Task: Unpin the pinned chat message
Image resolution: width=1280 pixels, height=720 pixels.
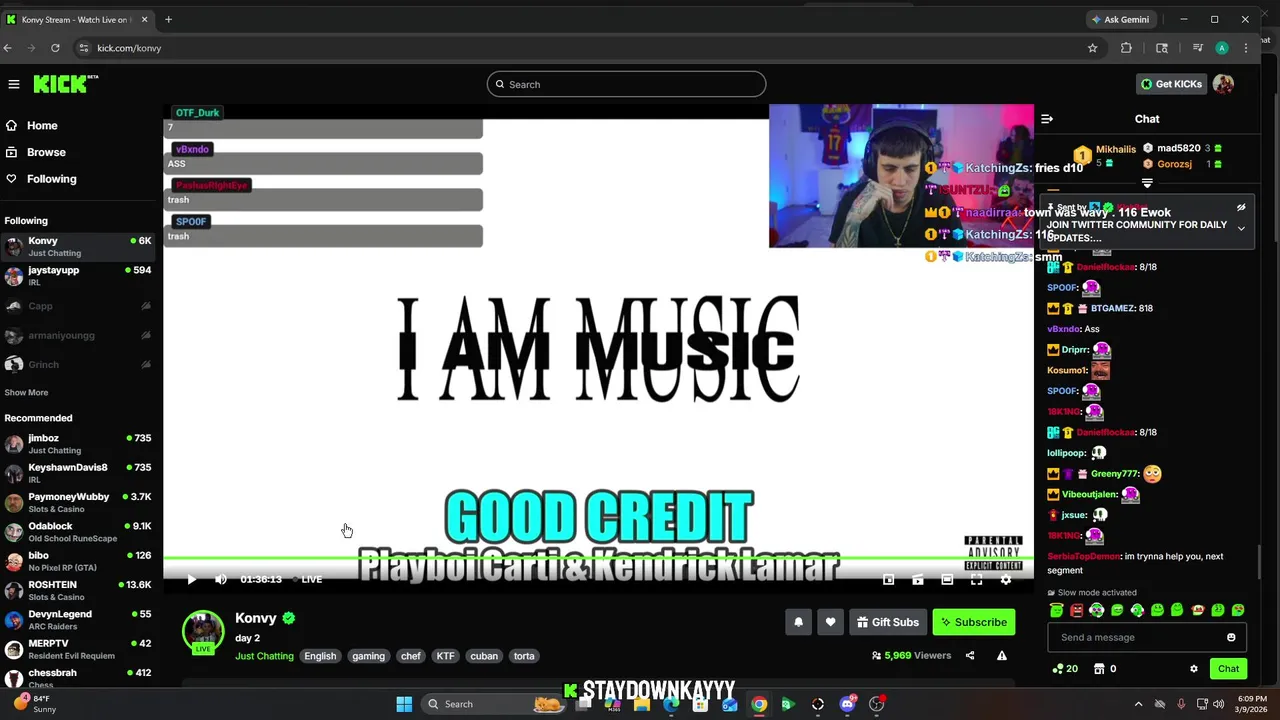Action: pyautogui.click(x=1241, y=208)
